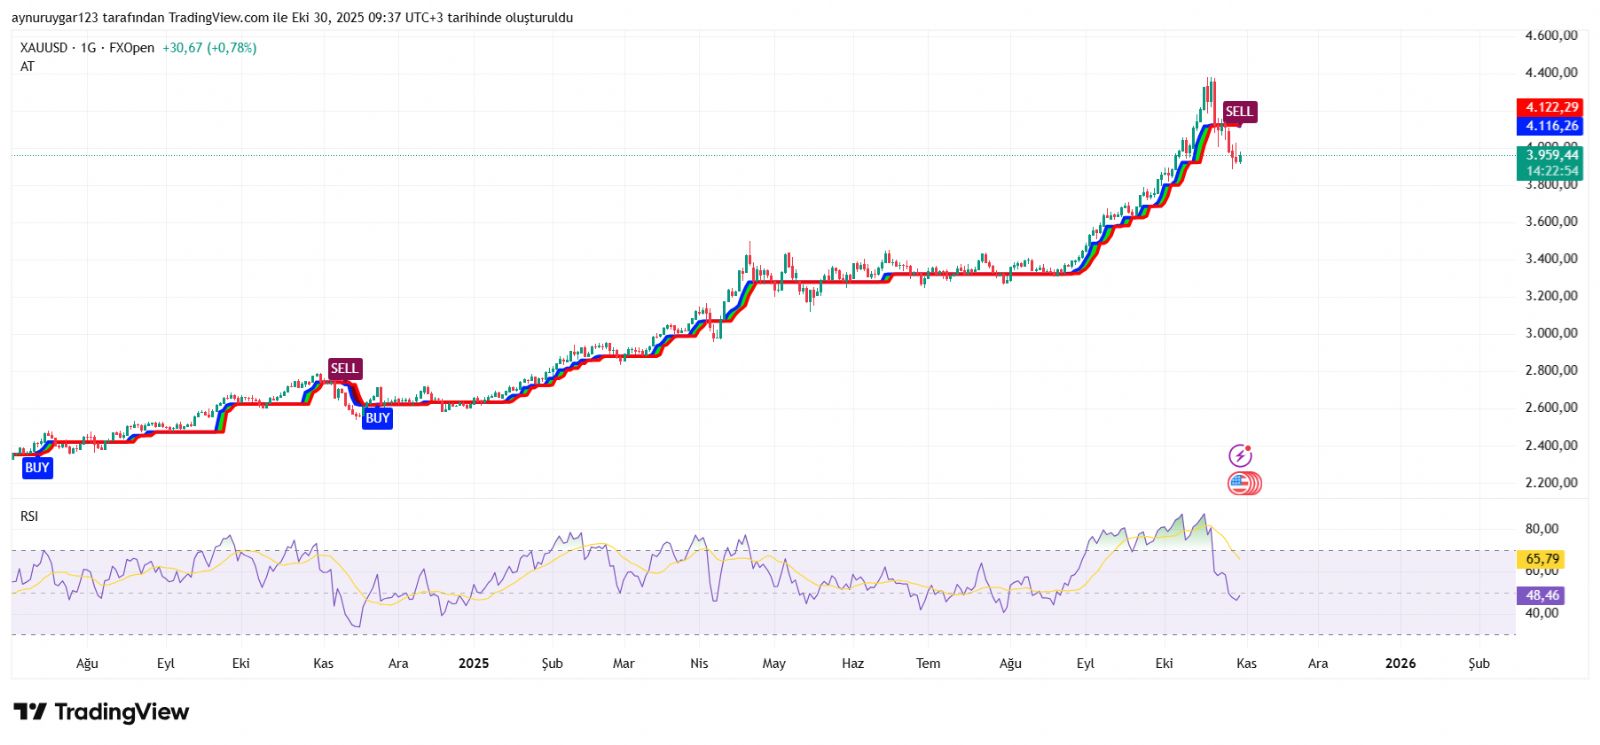
Task: Open the US flag economic events icon
Action: tap(1243, 484)
